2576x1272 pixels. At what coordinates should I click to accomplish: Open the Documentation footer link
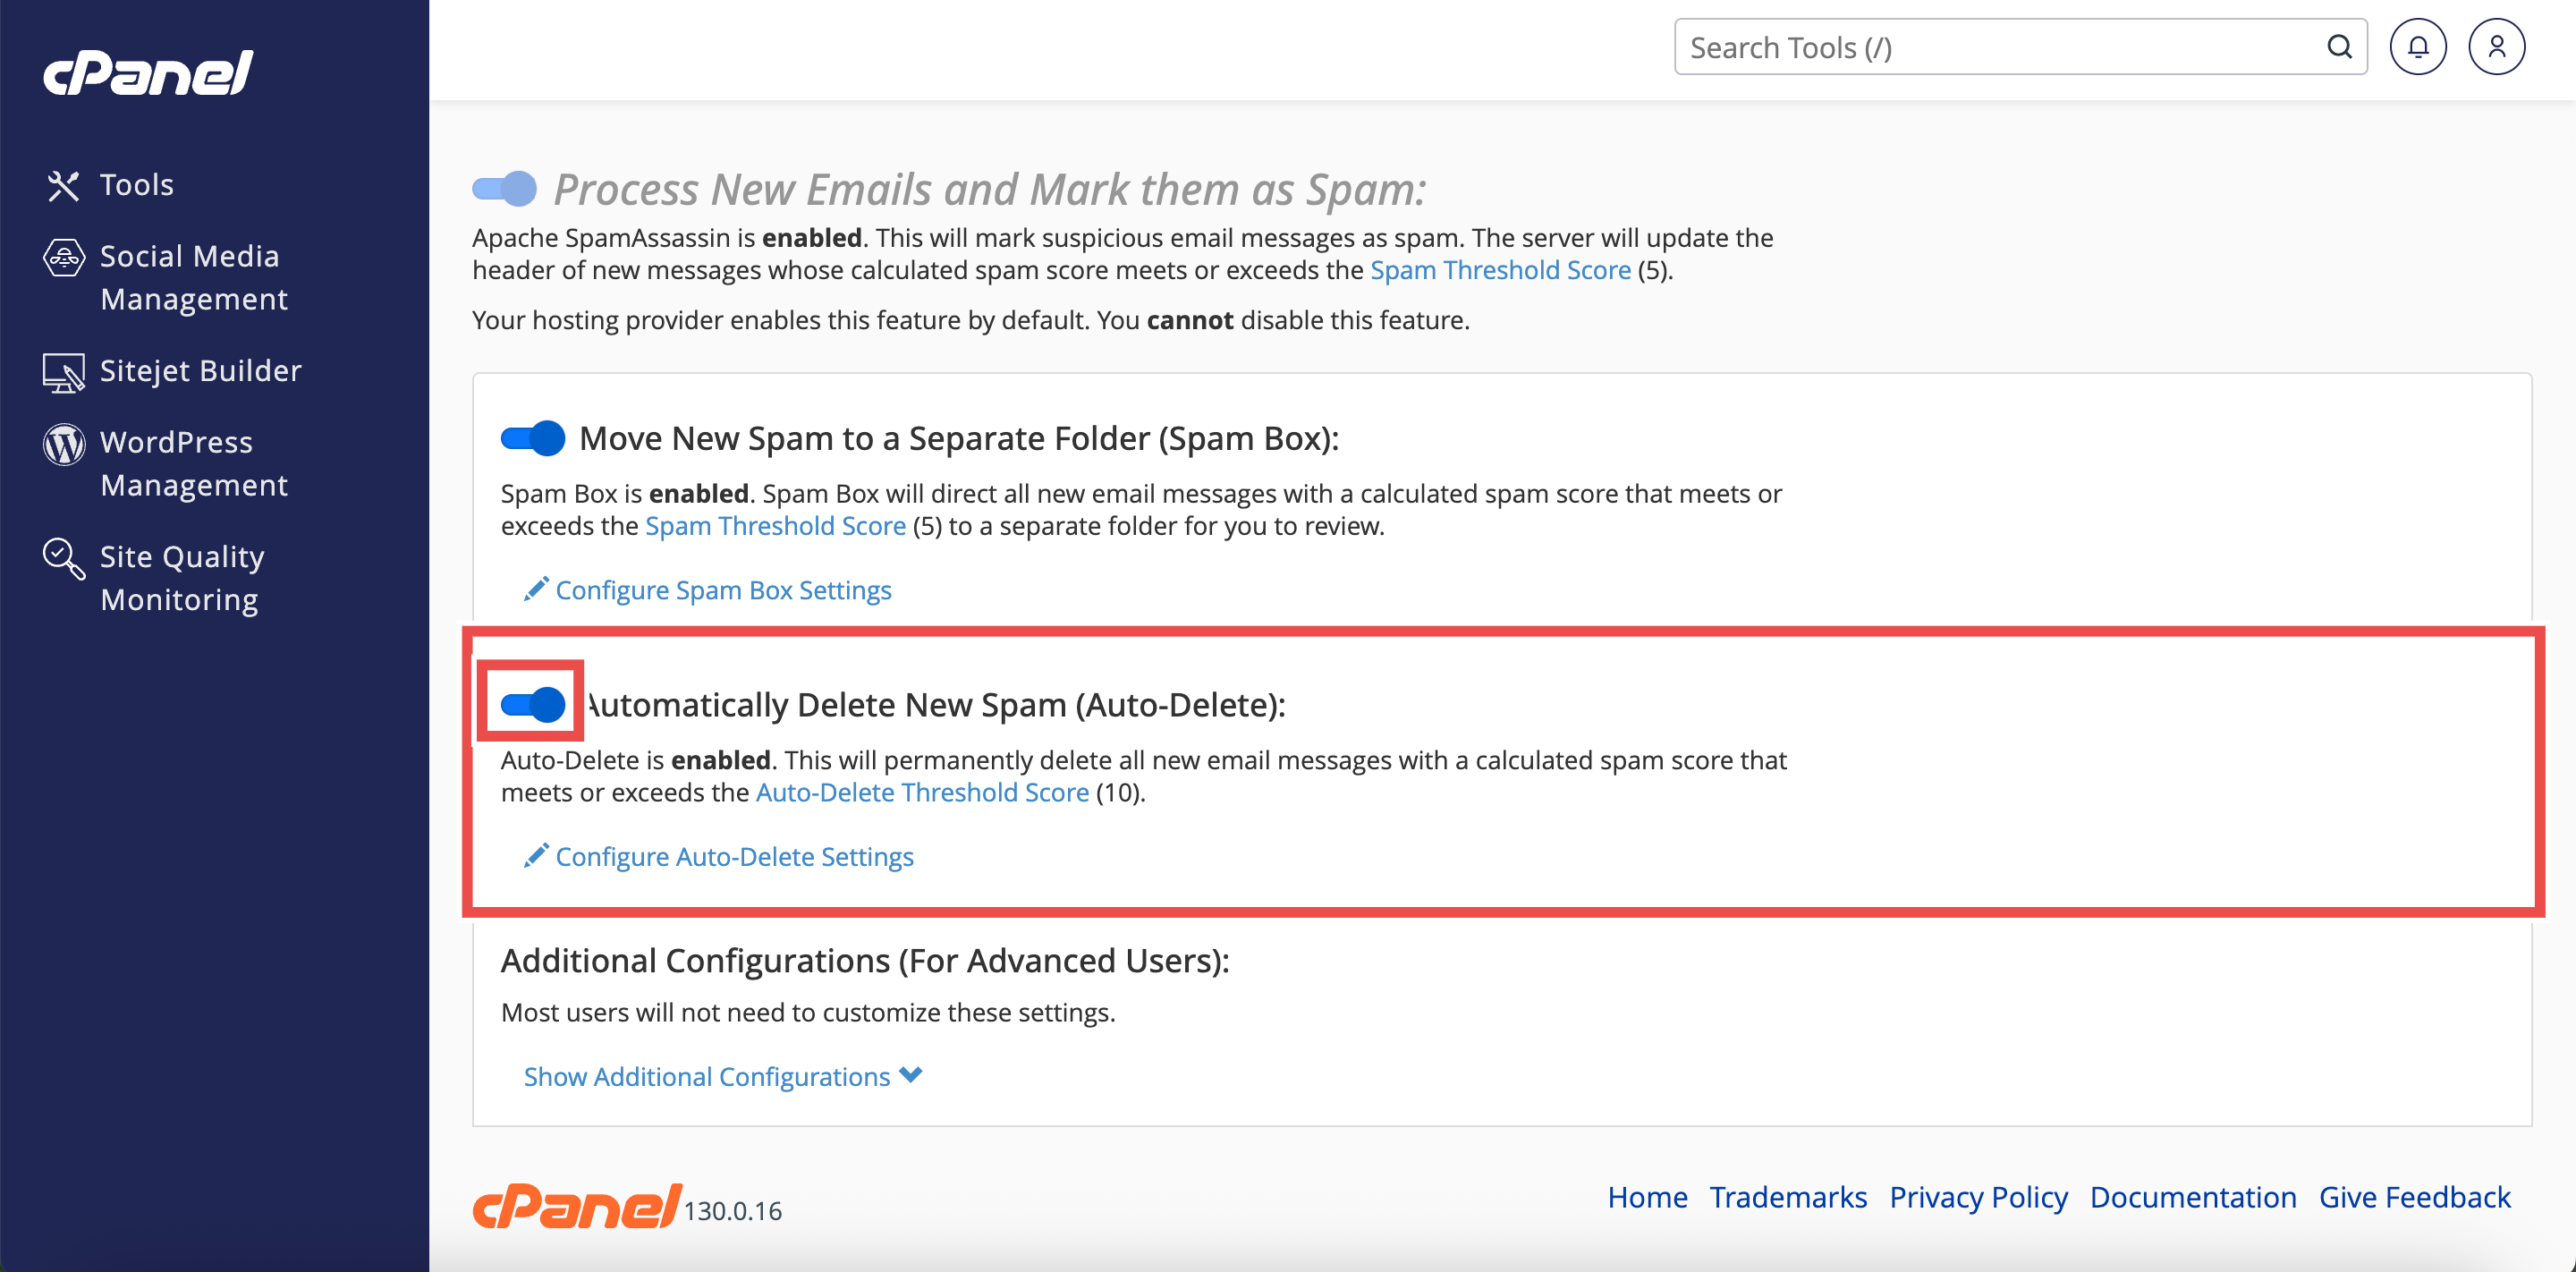(x=2192, y=1197)
